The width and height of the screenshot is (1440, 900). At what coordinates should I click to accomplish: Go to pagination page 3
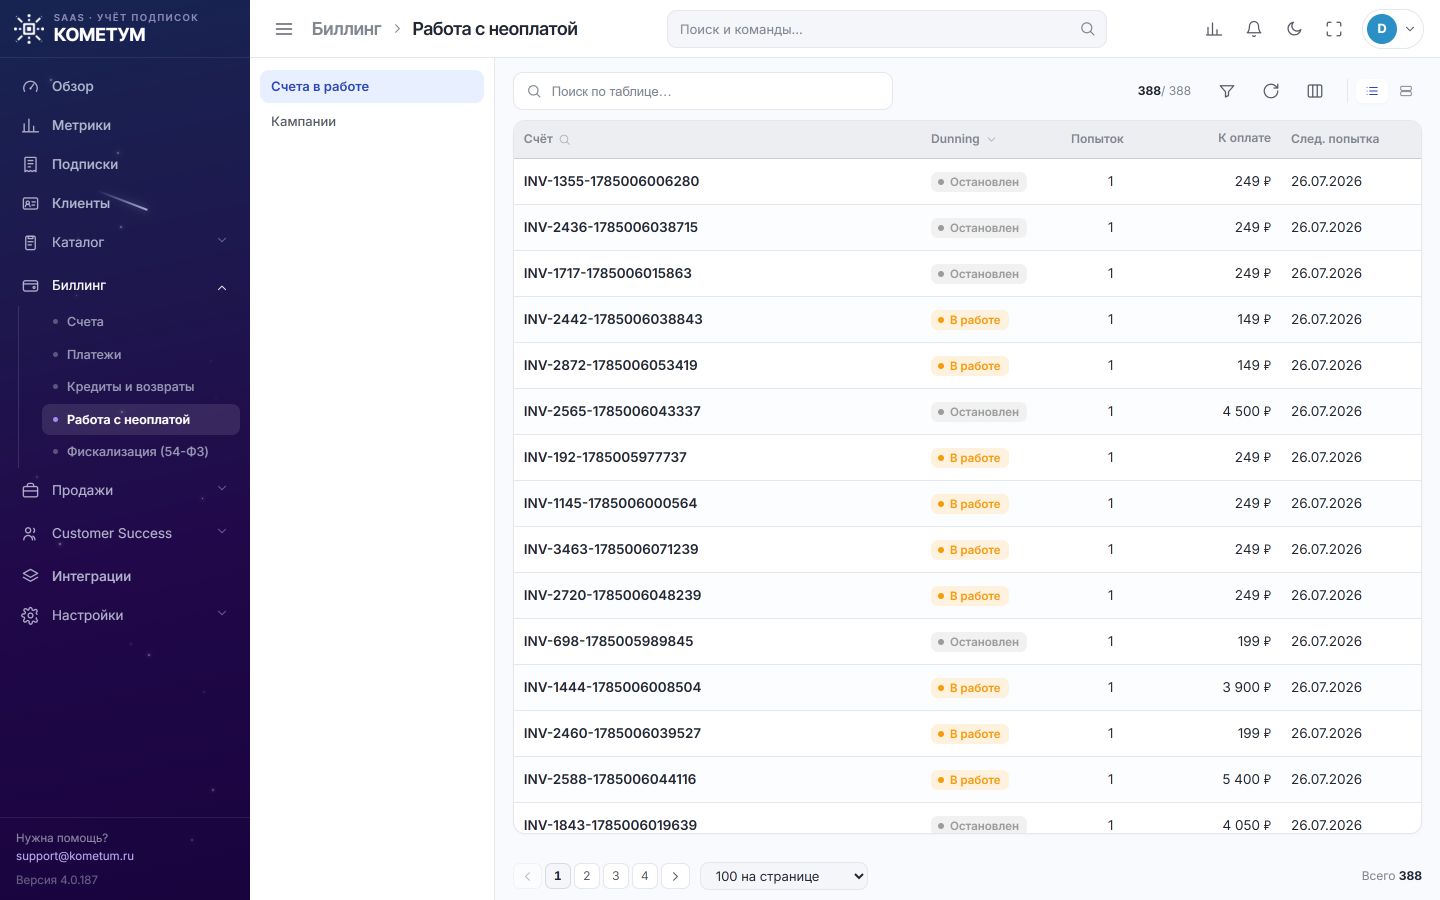pyautogui.click(x=616, y=876)
